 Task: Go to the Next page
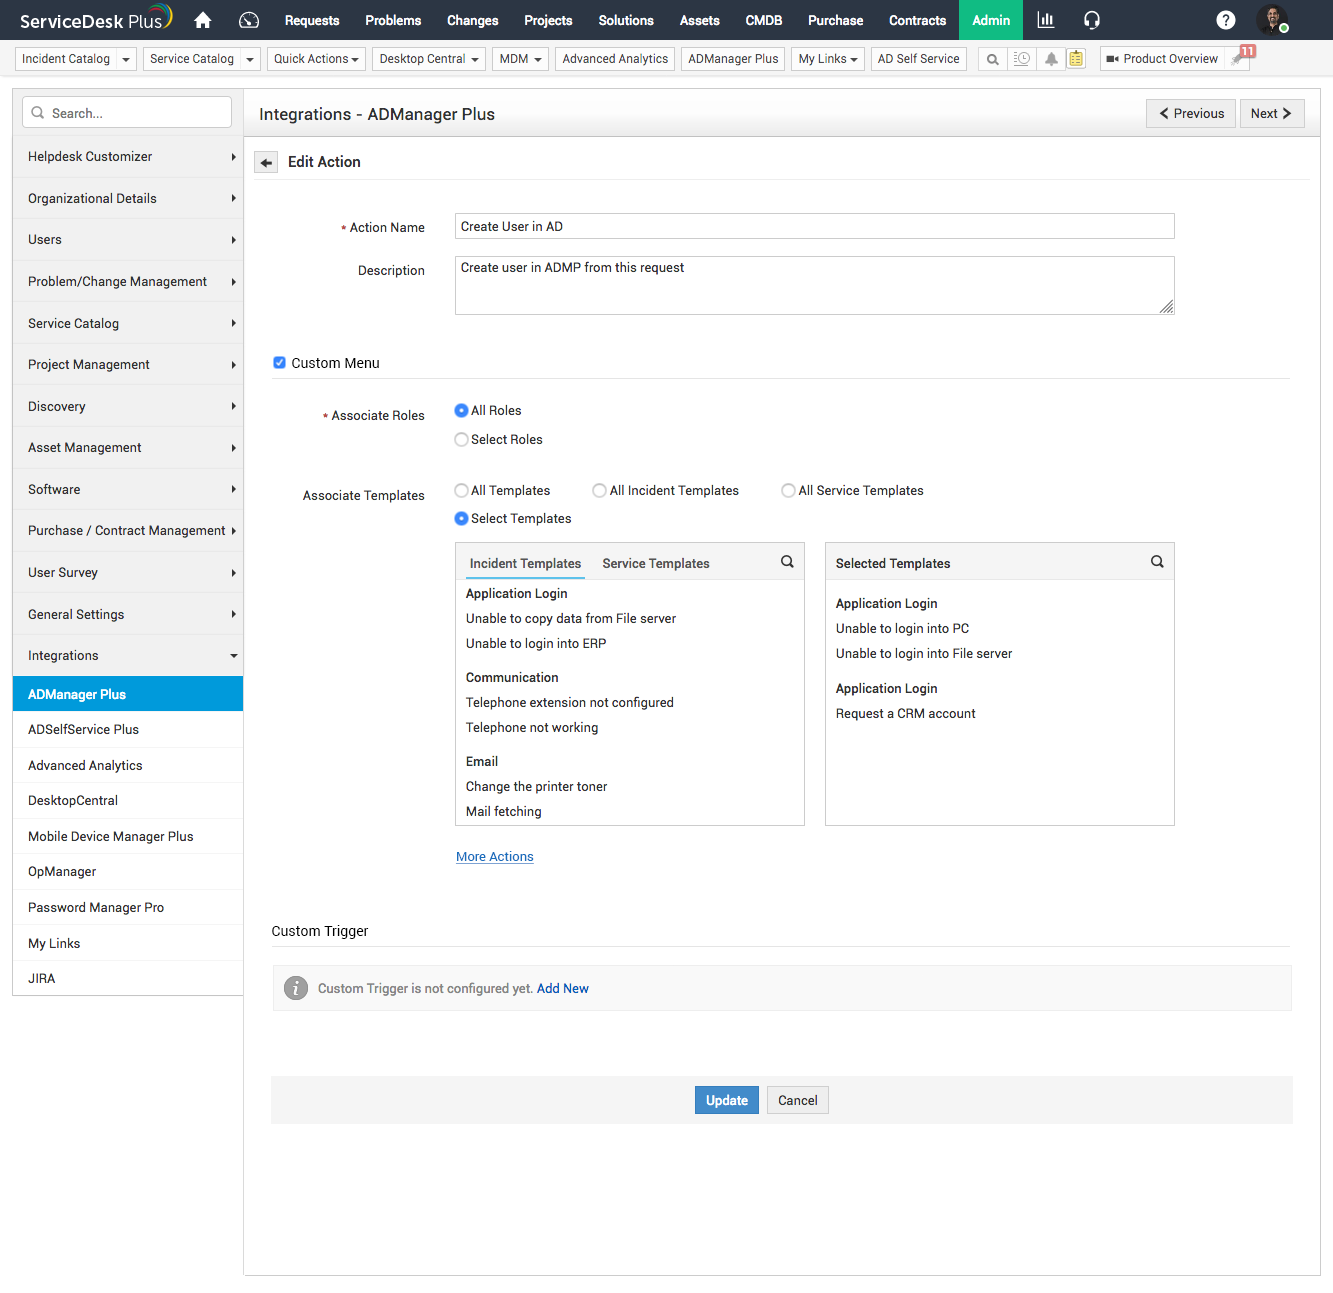click(1271, 114)
